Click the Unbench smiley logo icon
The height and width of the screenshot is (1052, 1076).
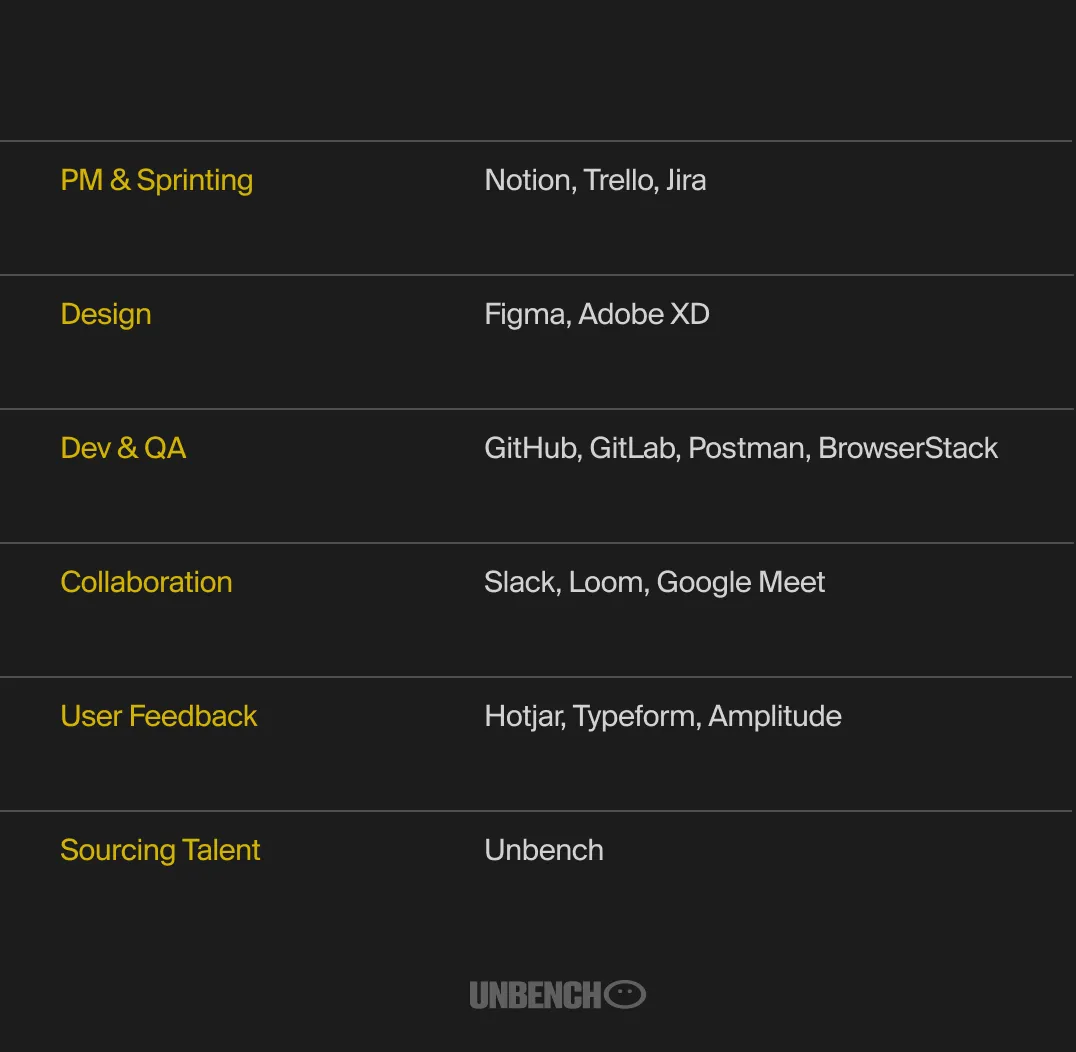pos(624,994)
